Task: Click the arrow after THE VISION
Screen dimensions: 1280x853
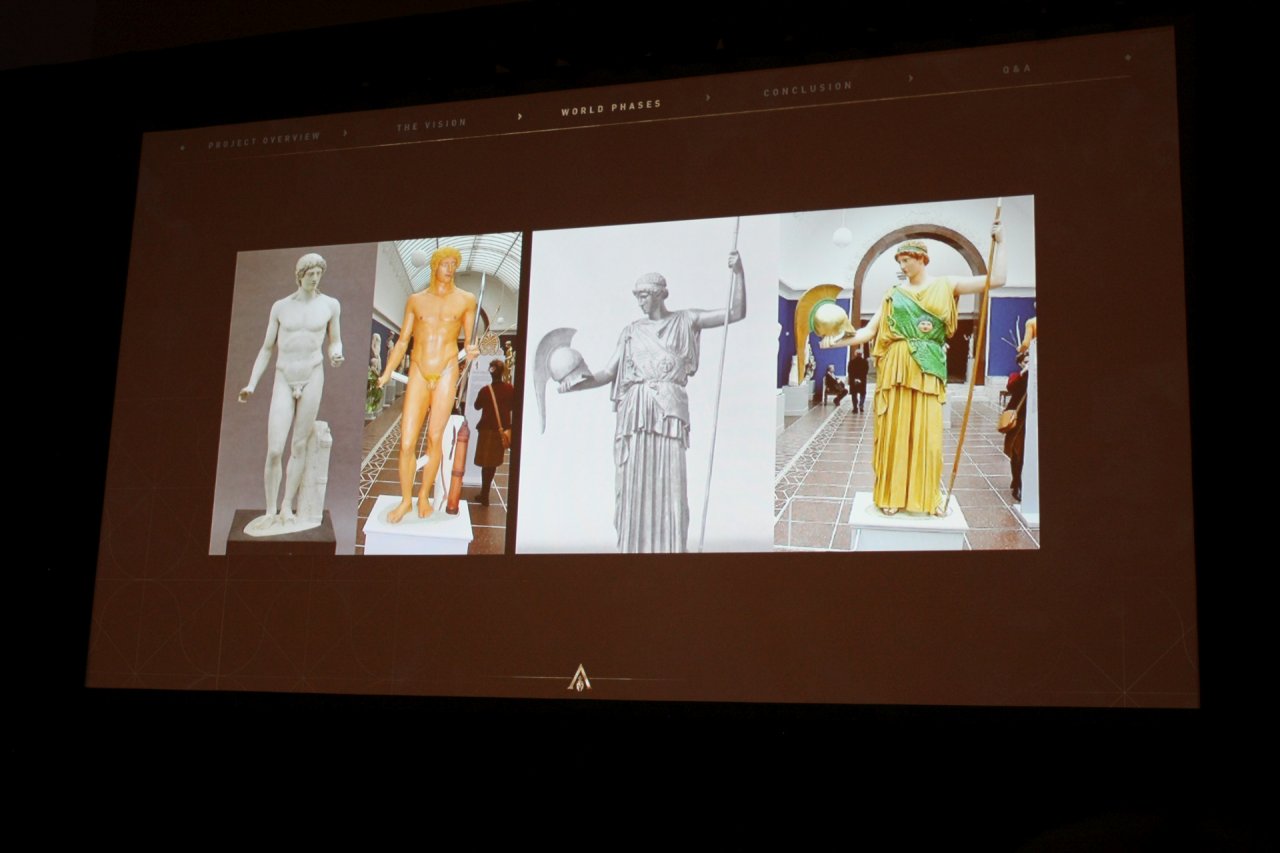Action: click(520, 116)
